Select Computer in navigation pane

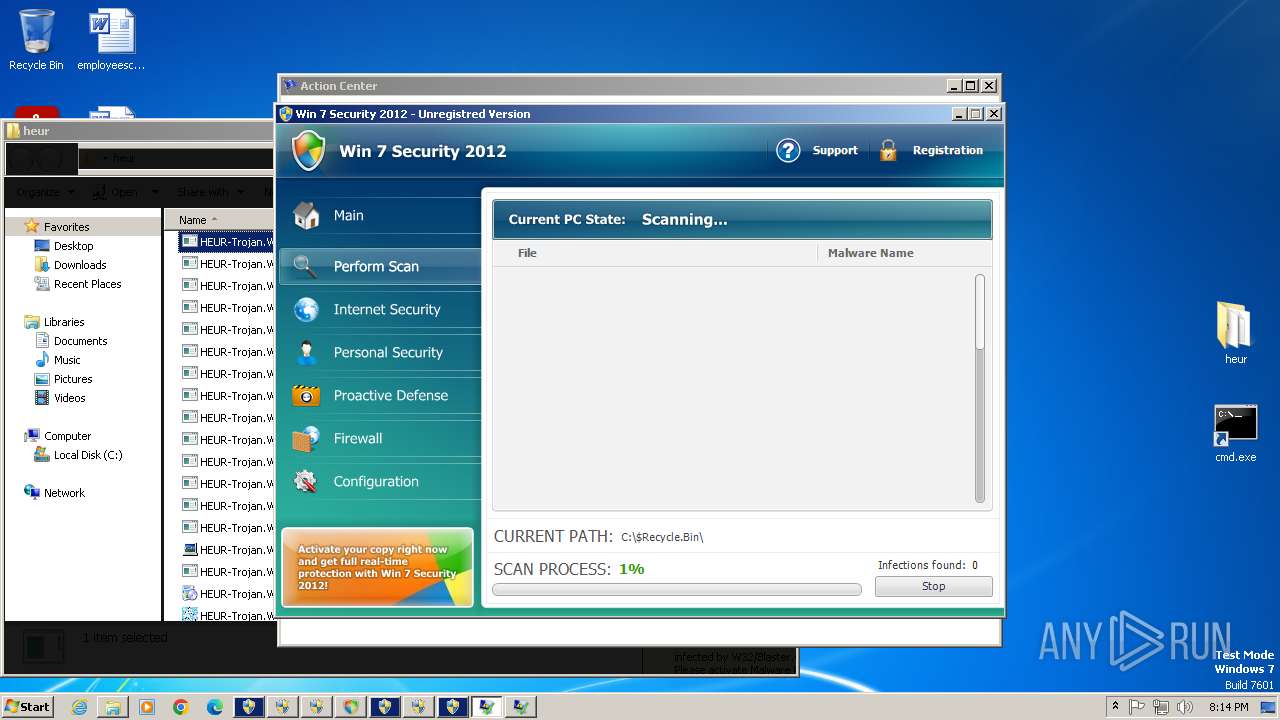pos(67,436)
